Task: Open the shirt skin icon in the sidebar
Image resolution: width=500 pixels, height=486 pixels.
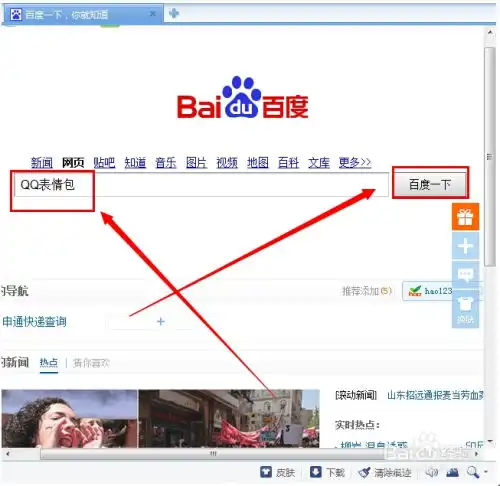Action: [465, 310]
